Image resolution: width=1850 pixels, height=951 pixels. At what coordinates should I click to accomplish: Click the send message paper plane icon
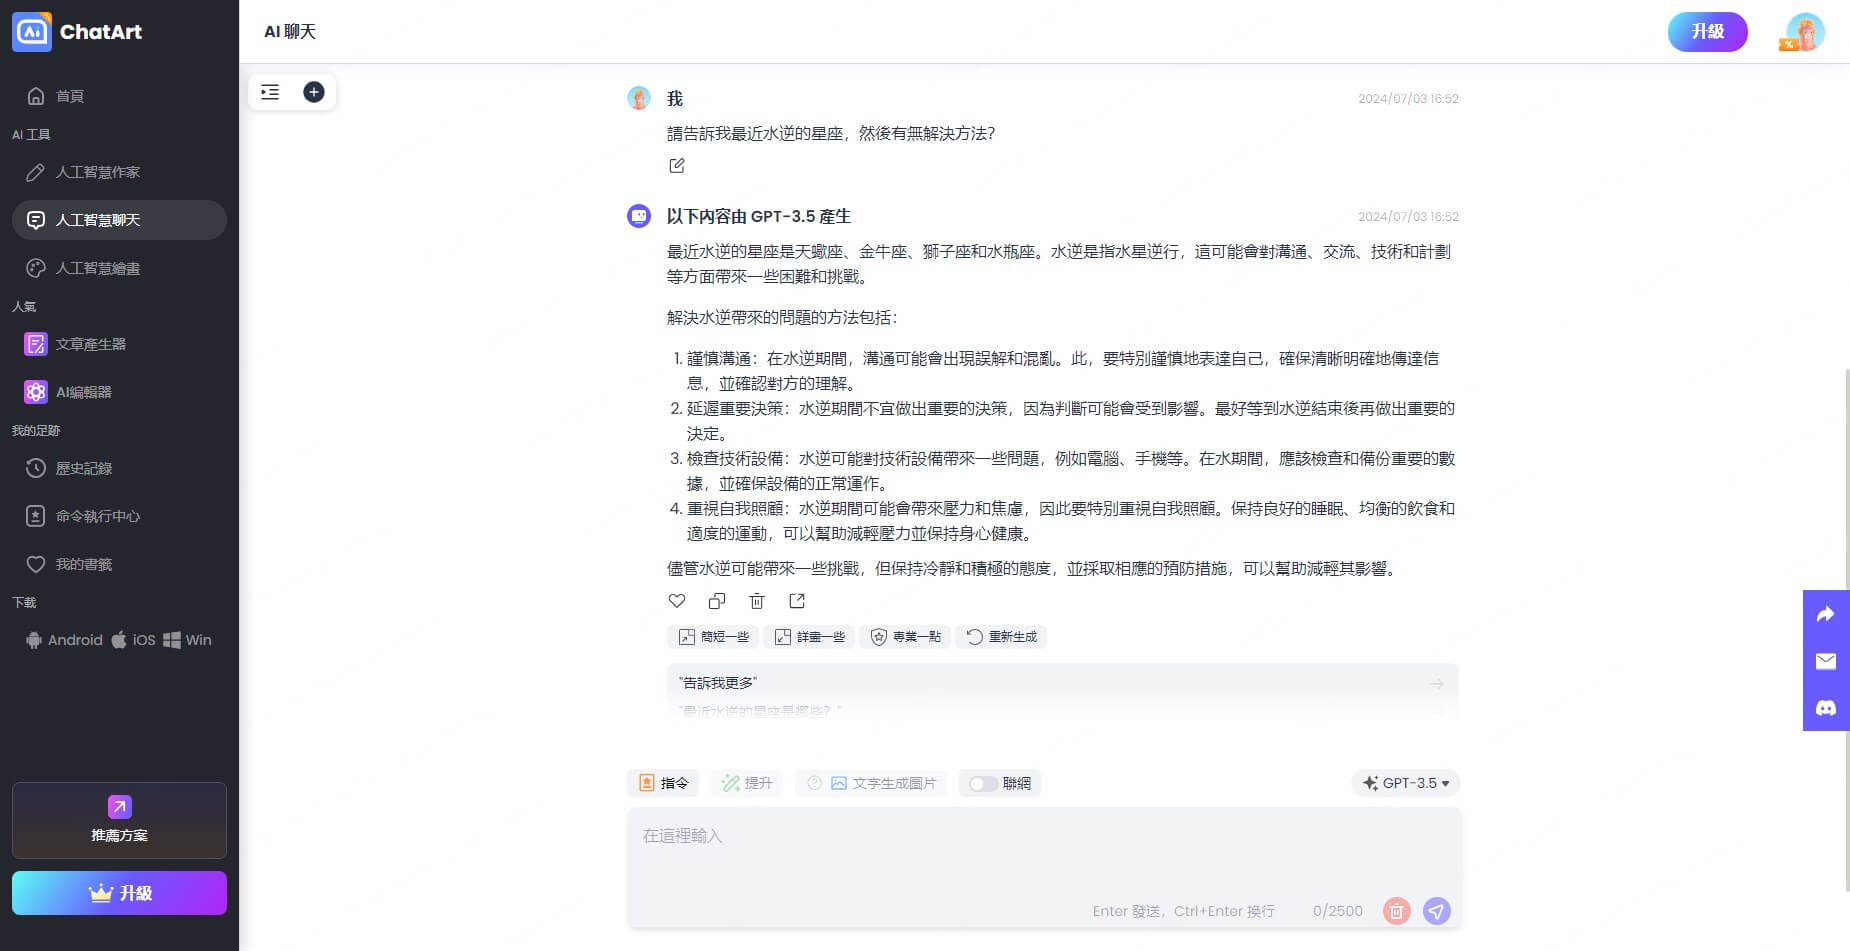click(x=1437, y=911)
